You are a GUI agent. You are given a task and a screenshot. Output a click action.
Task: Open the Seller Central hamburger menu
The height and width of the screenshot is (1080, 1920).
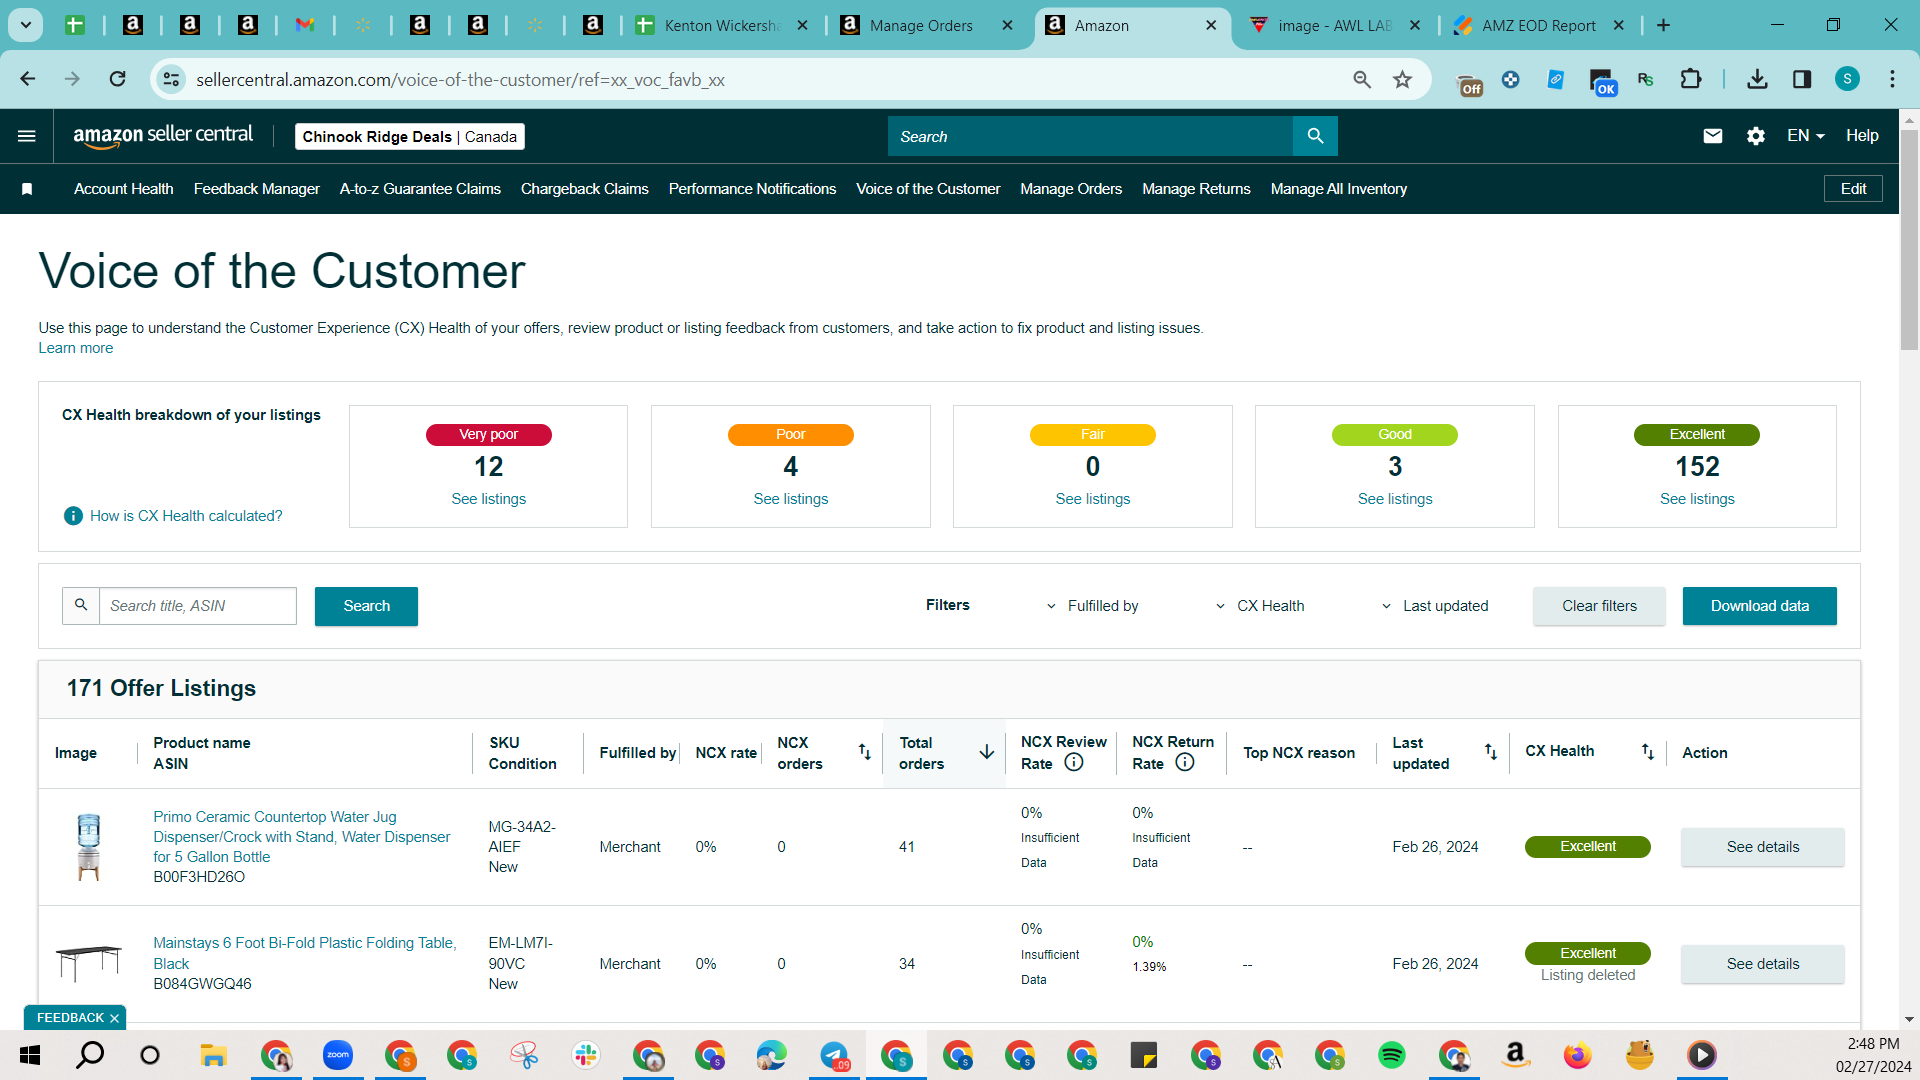click(x=27, y=136)
